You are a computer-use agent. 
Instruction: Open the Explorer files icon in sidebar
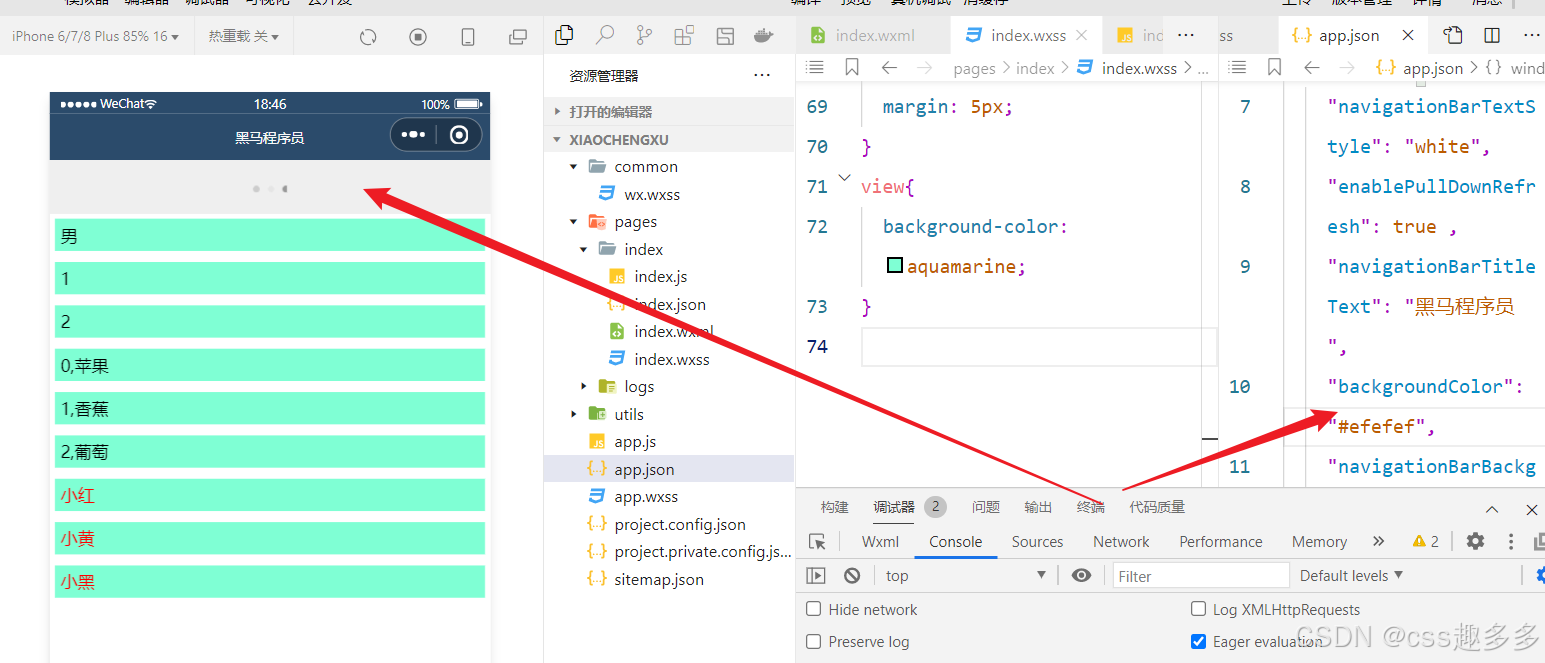tap(564, 36)
